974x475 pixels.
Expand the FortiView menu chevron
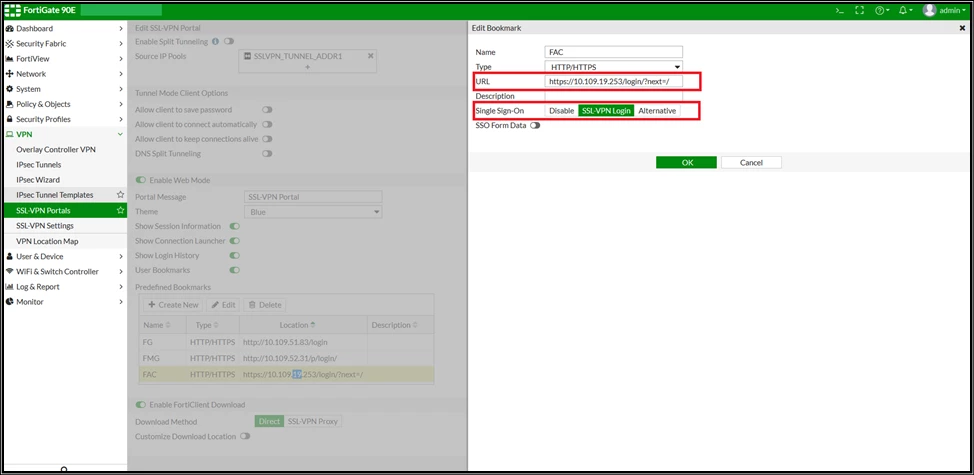click(121, 59)
